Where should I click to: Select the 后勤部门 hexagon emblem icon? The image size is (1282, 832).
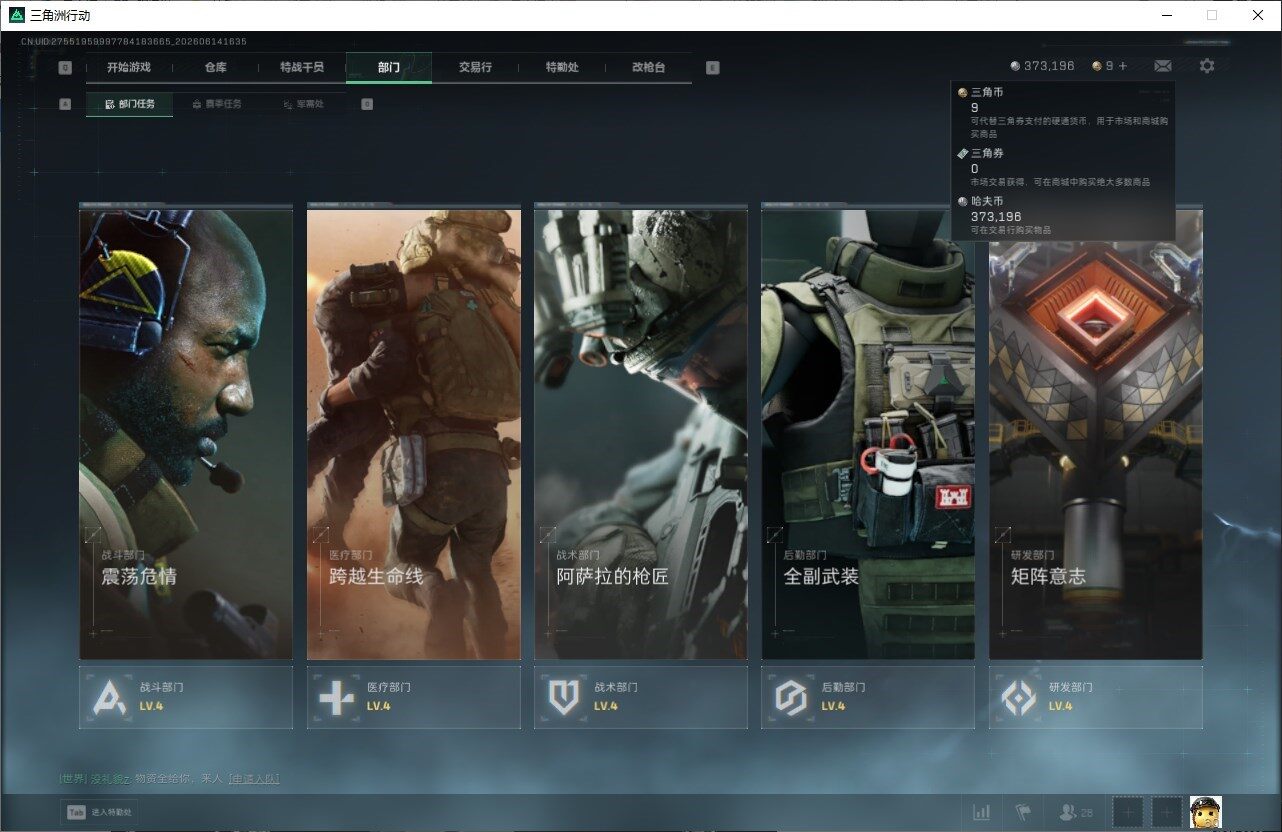pos(791,697)
